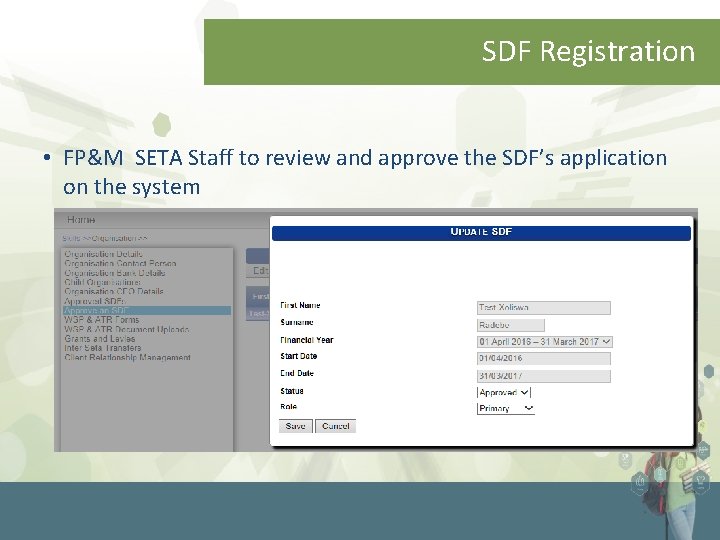Select Child Organisations menu entry
Image resolution: width=720 pixels, height=540 pixels.
click(102, 282)
